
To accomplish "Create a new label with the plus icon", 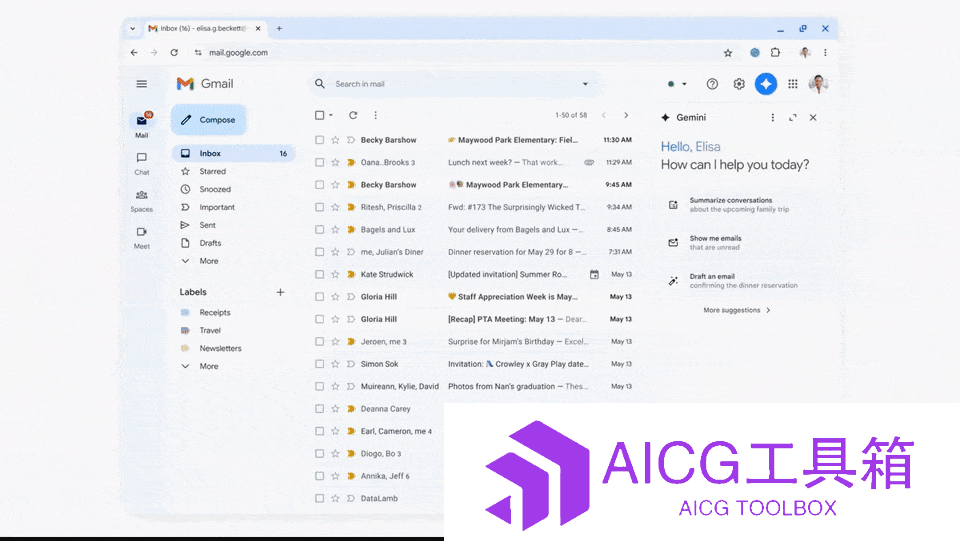I will (x=280, y=292).
